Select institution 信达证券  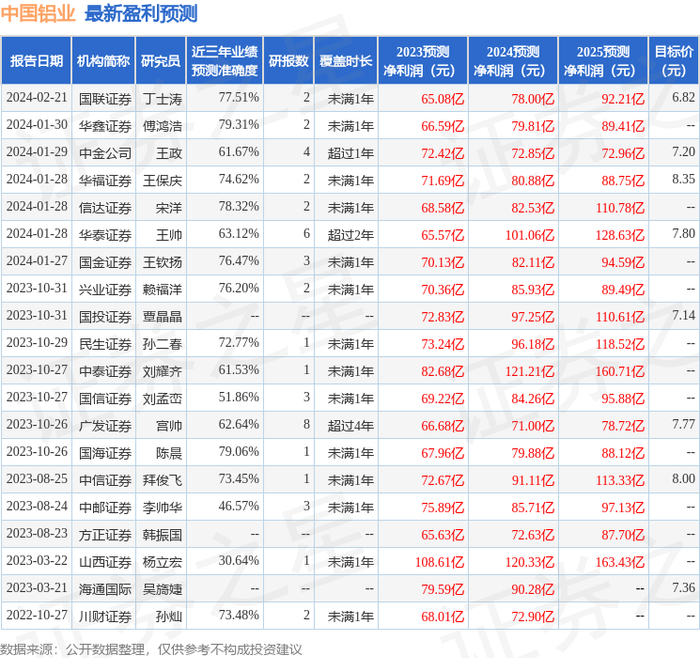(x=105, y=208)
